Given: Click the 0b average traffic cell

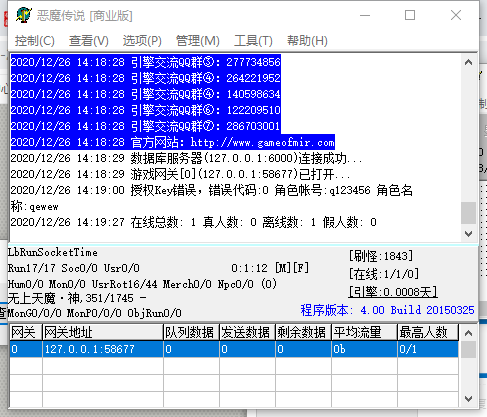Looking at the screenshot, I should click(x=364, y=349).
